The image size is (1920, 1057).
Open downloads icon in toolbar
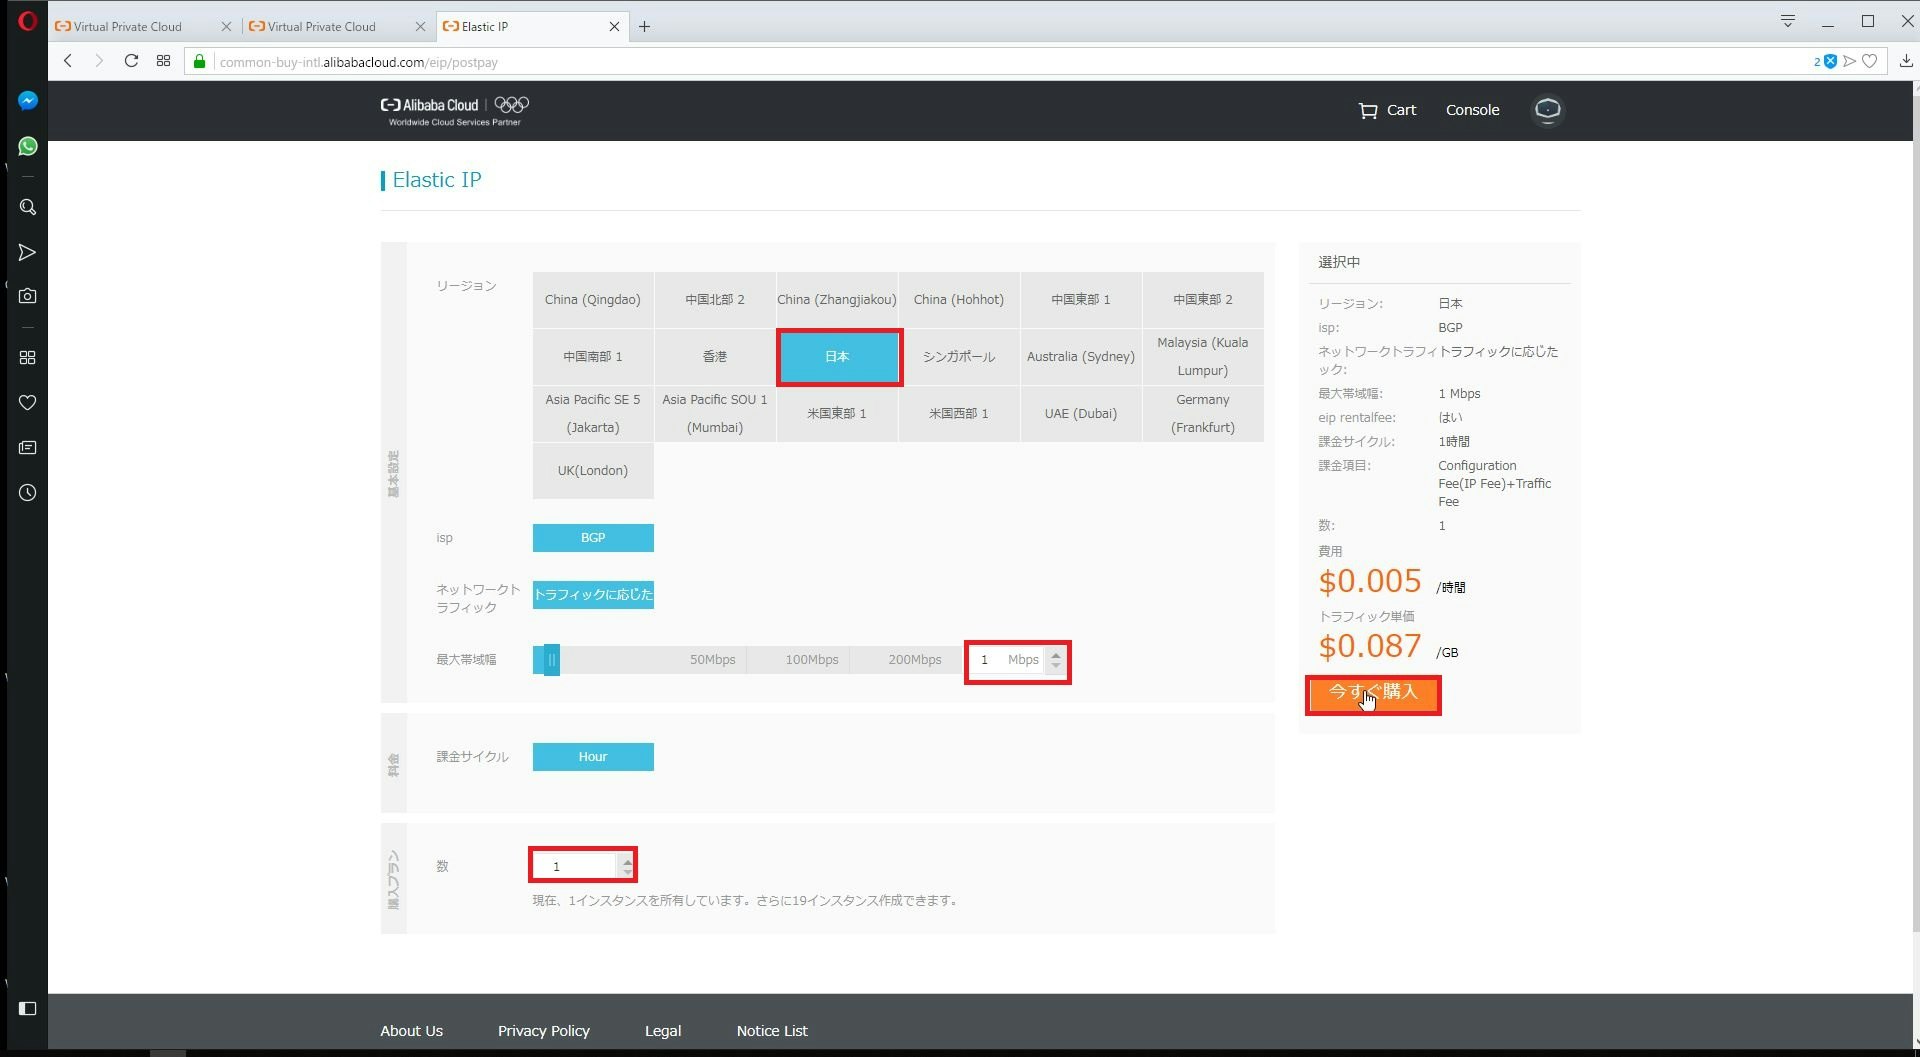(x=1906, y=61)
